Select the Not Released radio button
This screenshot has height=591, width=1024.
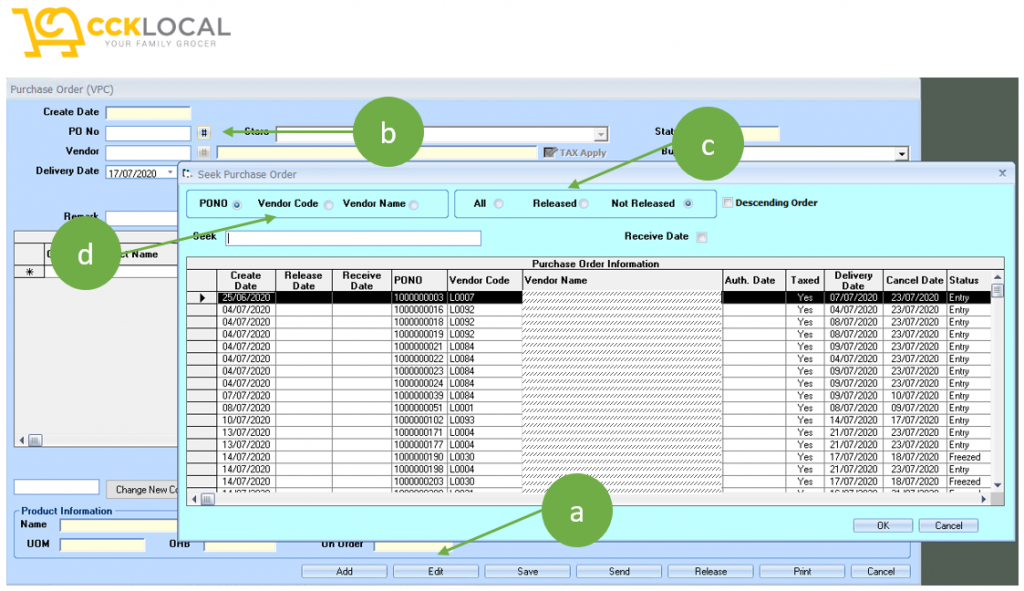(688, 204)
